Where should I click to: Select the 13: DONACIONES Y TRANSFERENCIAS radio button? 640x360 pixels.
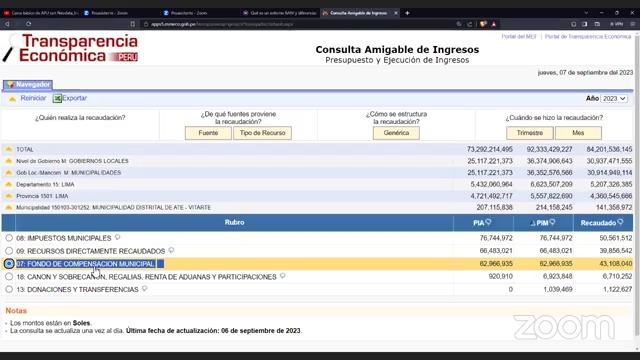tap(9, 289)
